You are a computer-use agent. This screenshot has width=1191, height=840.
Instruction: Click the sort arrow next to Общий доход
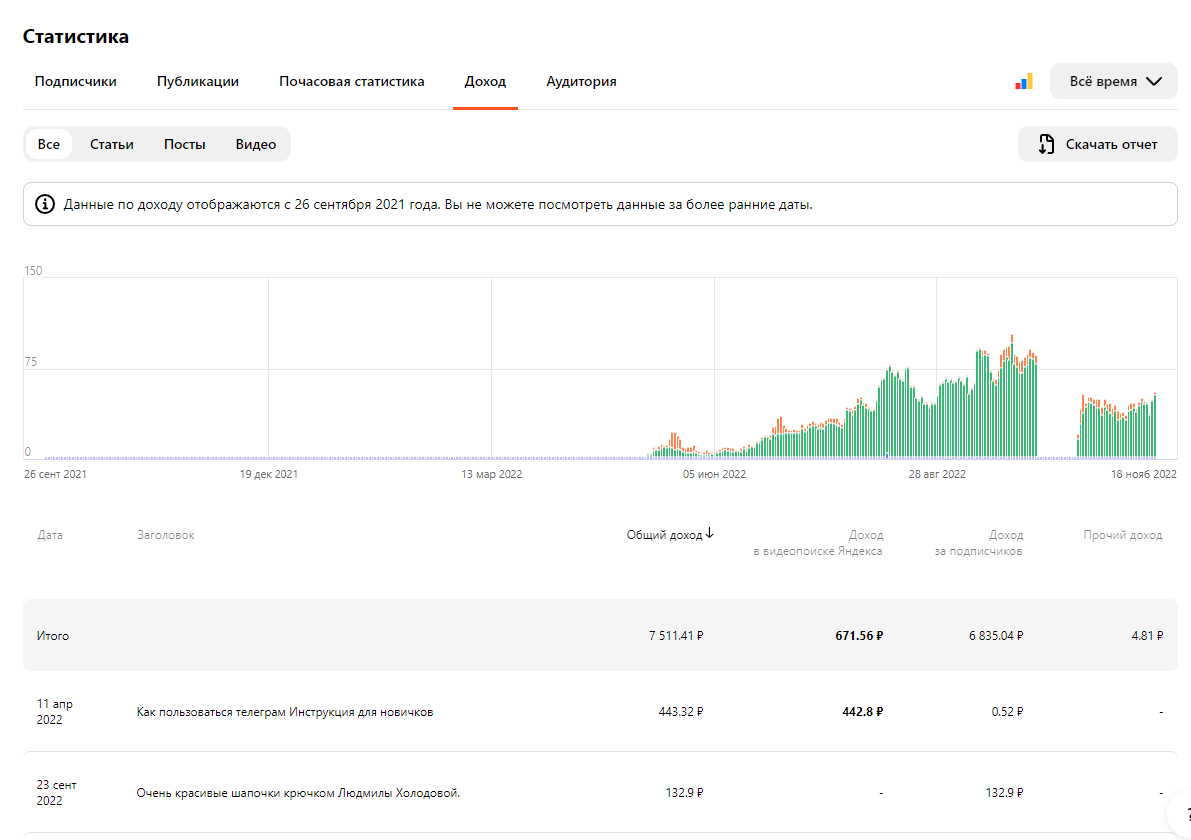[x=709, y=534]
